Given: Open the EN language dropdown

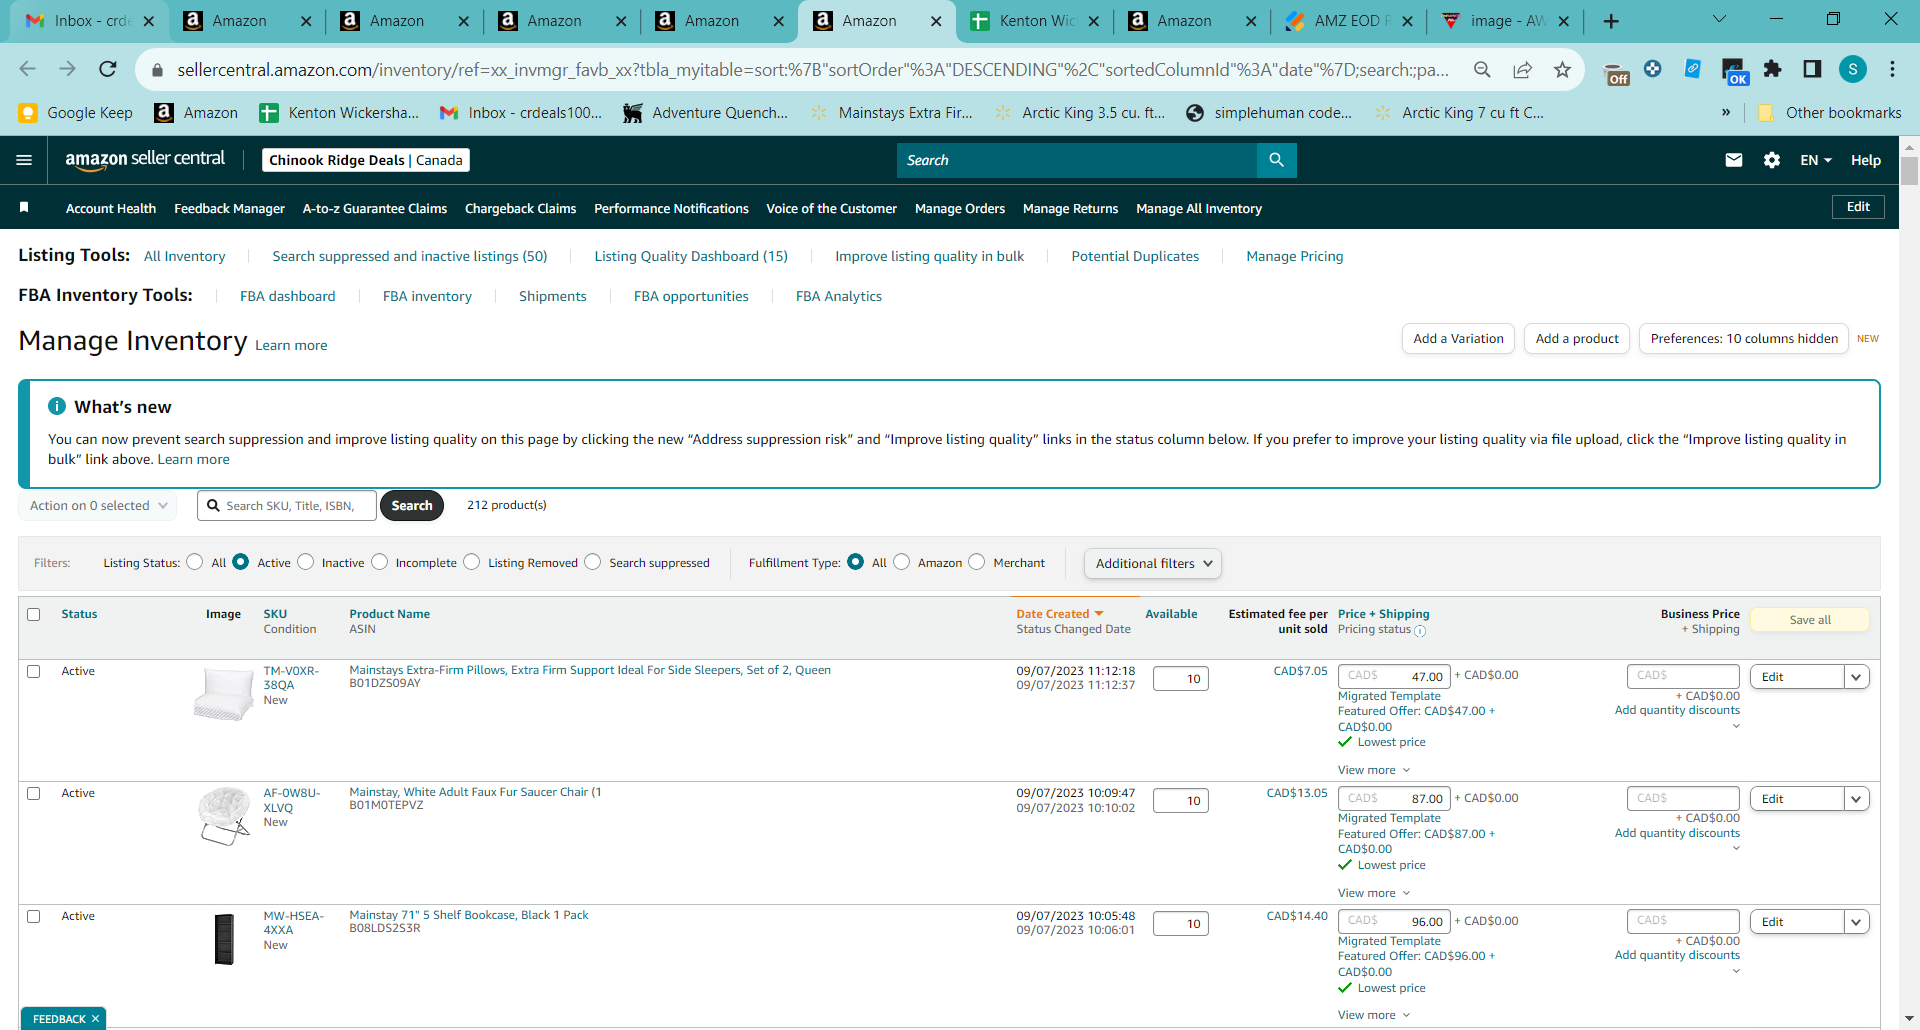Looking at the screenshot, I should point(1816,160).
